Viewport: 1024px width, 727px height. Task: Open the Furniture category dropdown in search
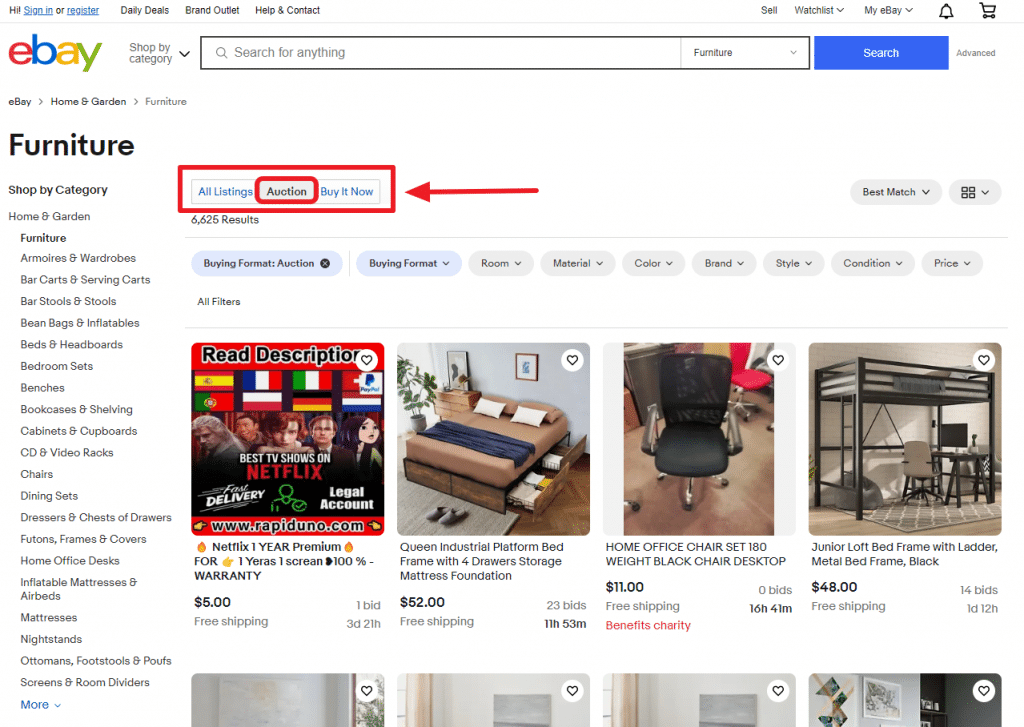pyautogui.click(x=745, y=53)
